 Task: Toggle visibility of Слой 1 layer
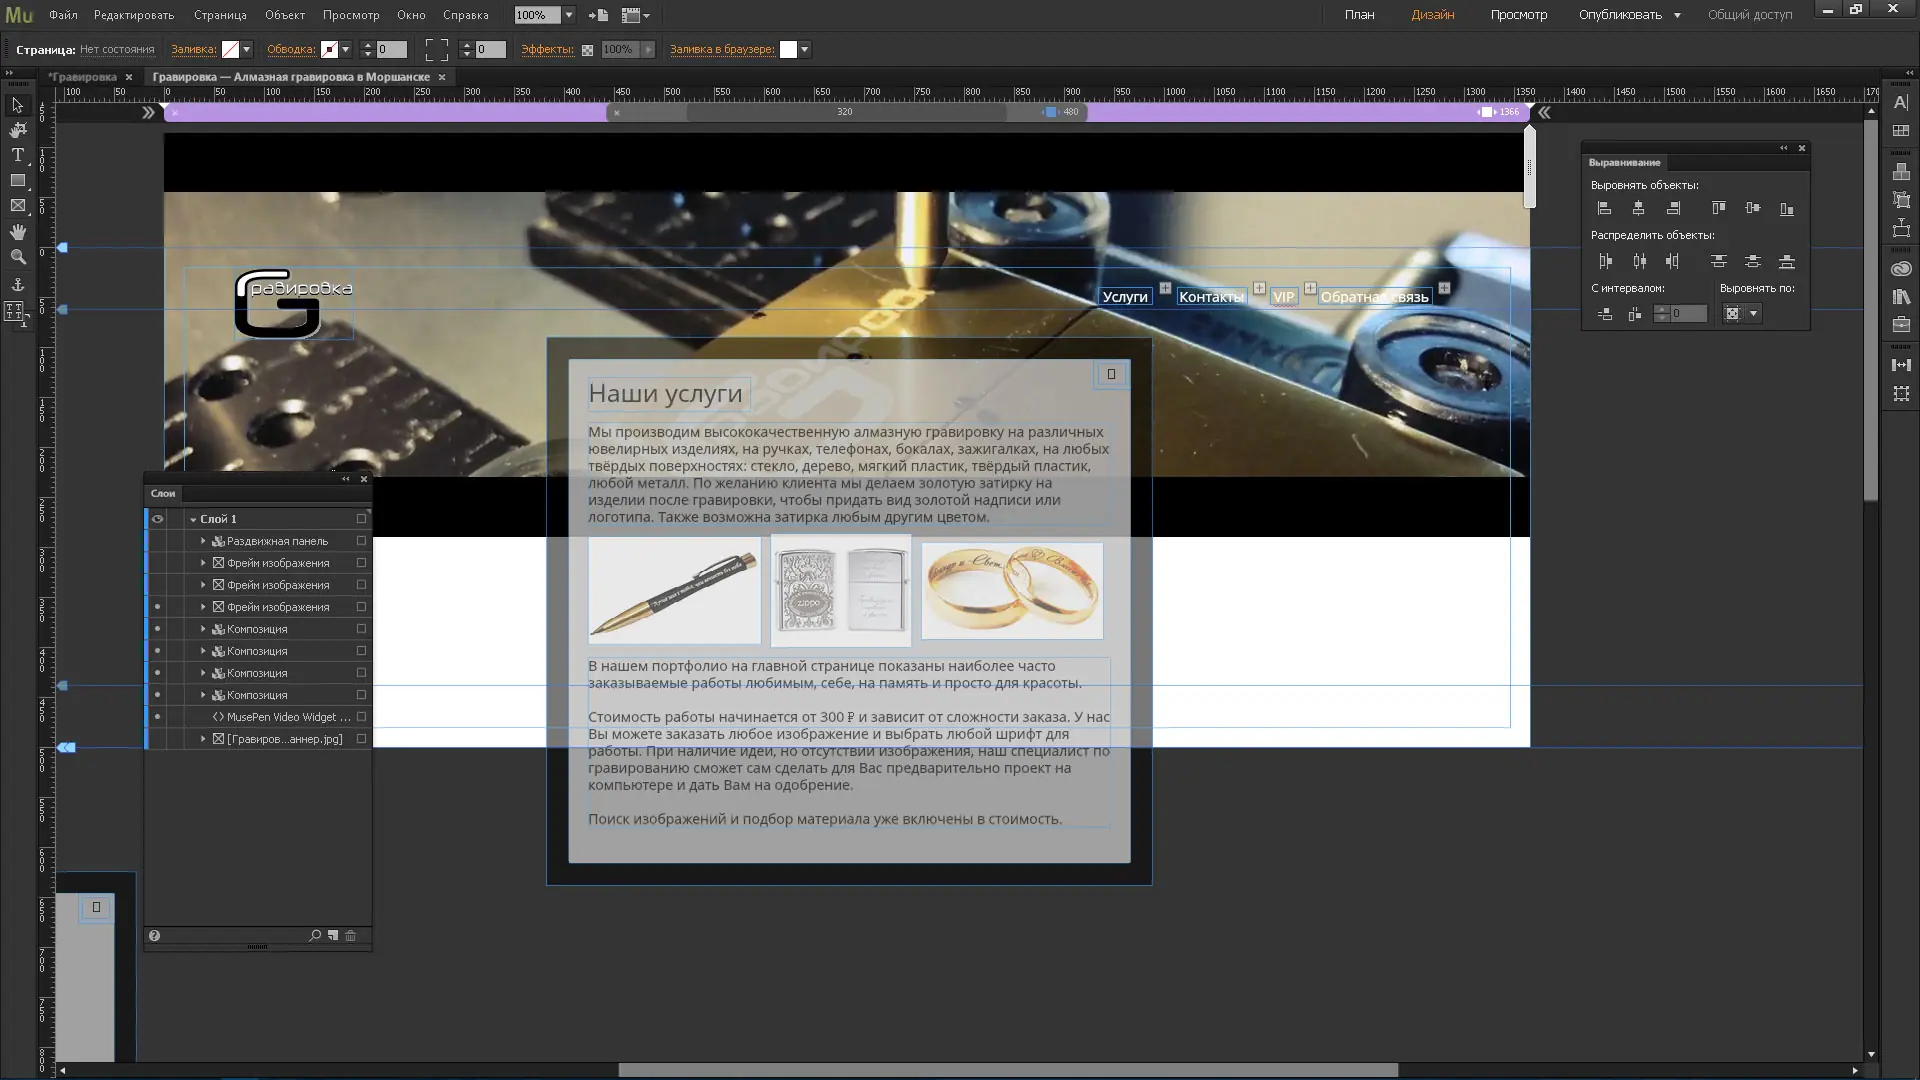click(157, 519)
